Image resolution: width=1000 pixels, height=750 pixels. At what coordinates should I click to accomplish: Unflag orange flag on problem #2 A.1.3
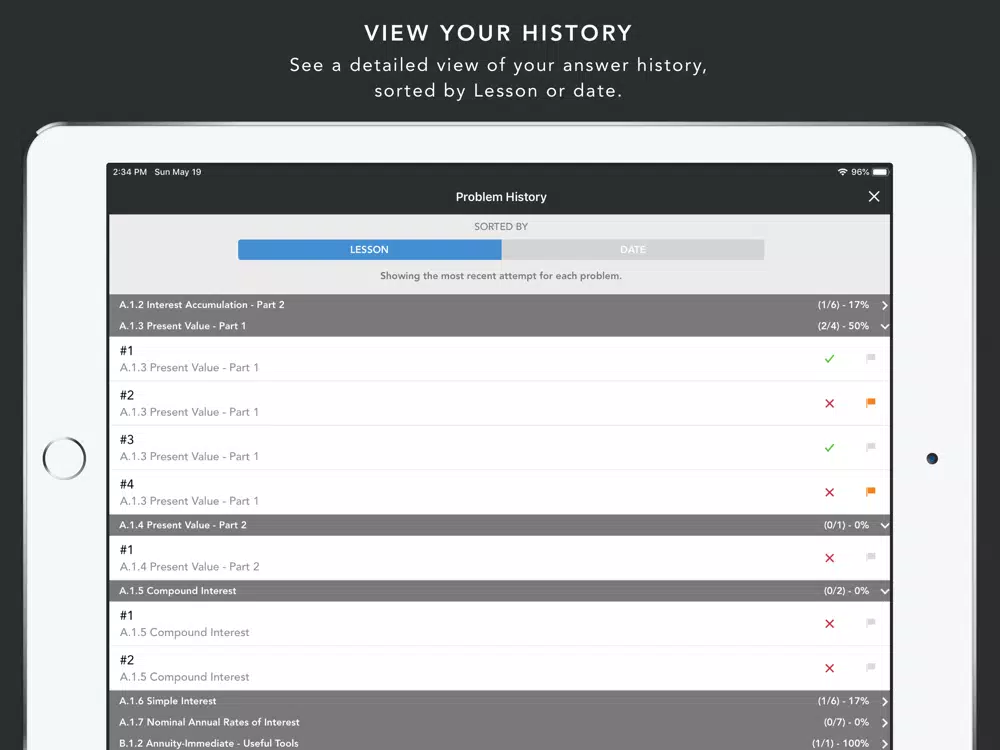point(871,403)
